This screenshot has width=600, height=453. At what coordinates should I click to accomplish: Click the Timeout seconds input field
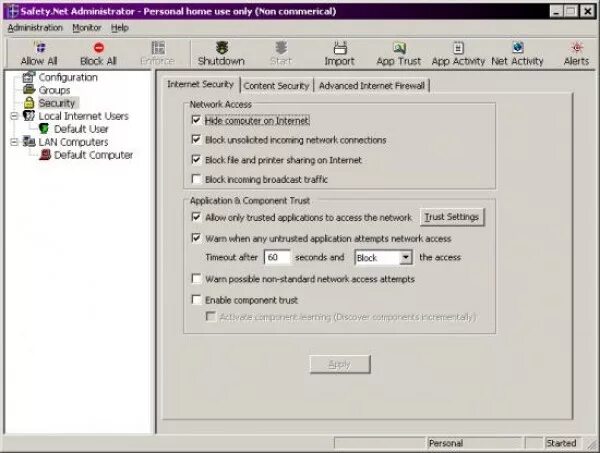[x=277, y=257]
